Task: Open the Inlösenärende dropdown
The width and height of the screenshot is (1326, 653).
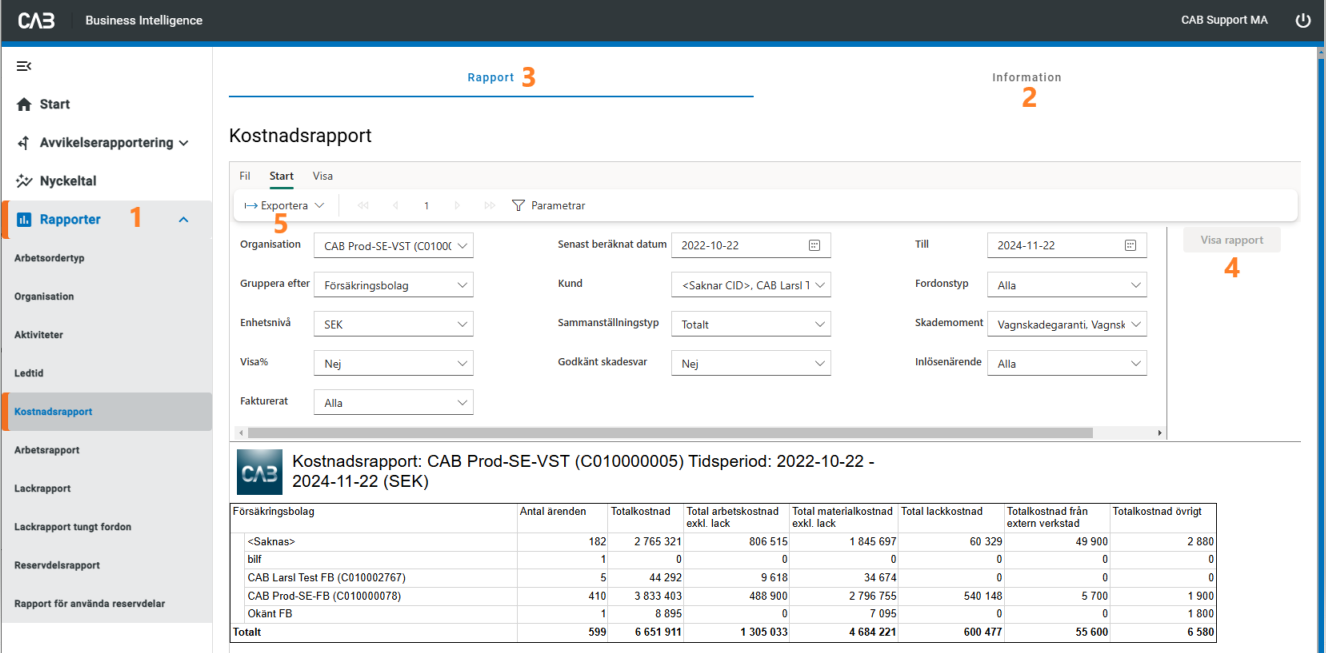Action: [x=1067, y=363]
